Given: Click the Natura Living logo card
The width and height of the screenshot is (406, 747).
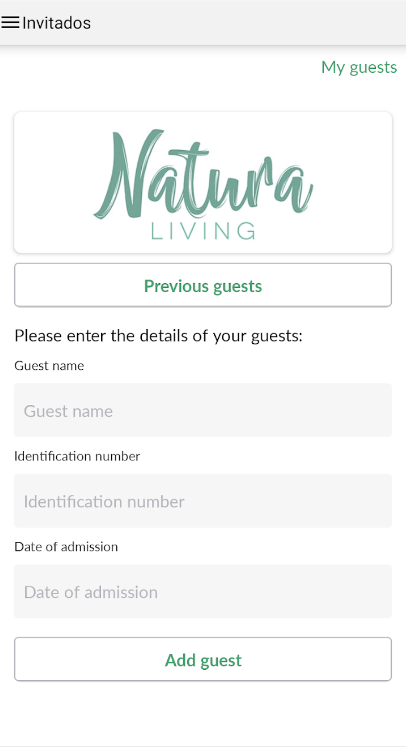Looking at the screenshot, I should (203, 182).
